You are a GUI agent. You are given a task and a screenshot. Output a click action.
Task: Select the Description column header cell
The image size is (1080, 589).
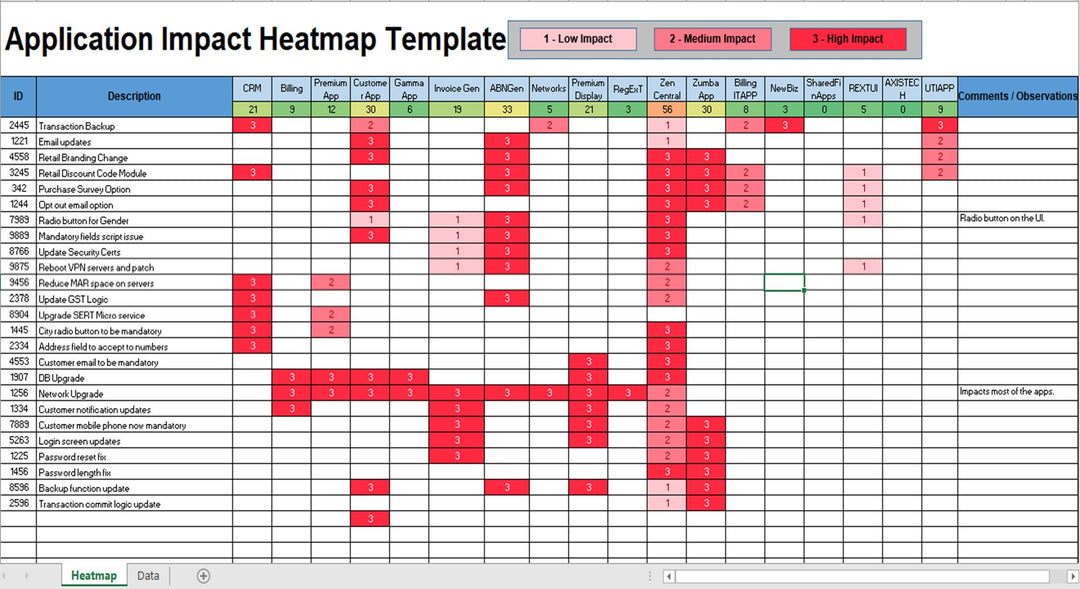click(x=134, y=96)
